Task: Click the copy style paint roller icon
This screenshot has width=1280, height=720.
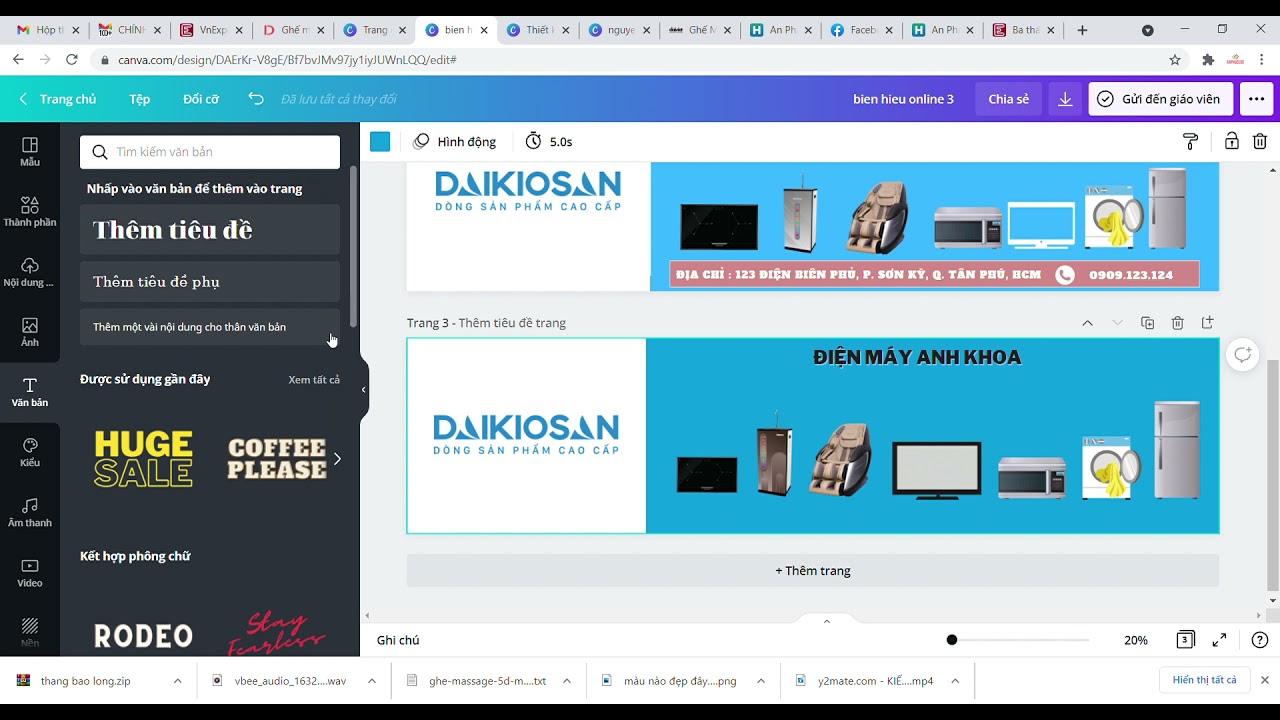Action: [x=1190, y=141]
